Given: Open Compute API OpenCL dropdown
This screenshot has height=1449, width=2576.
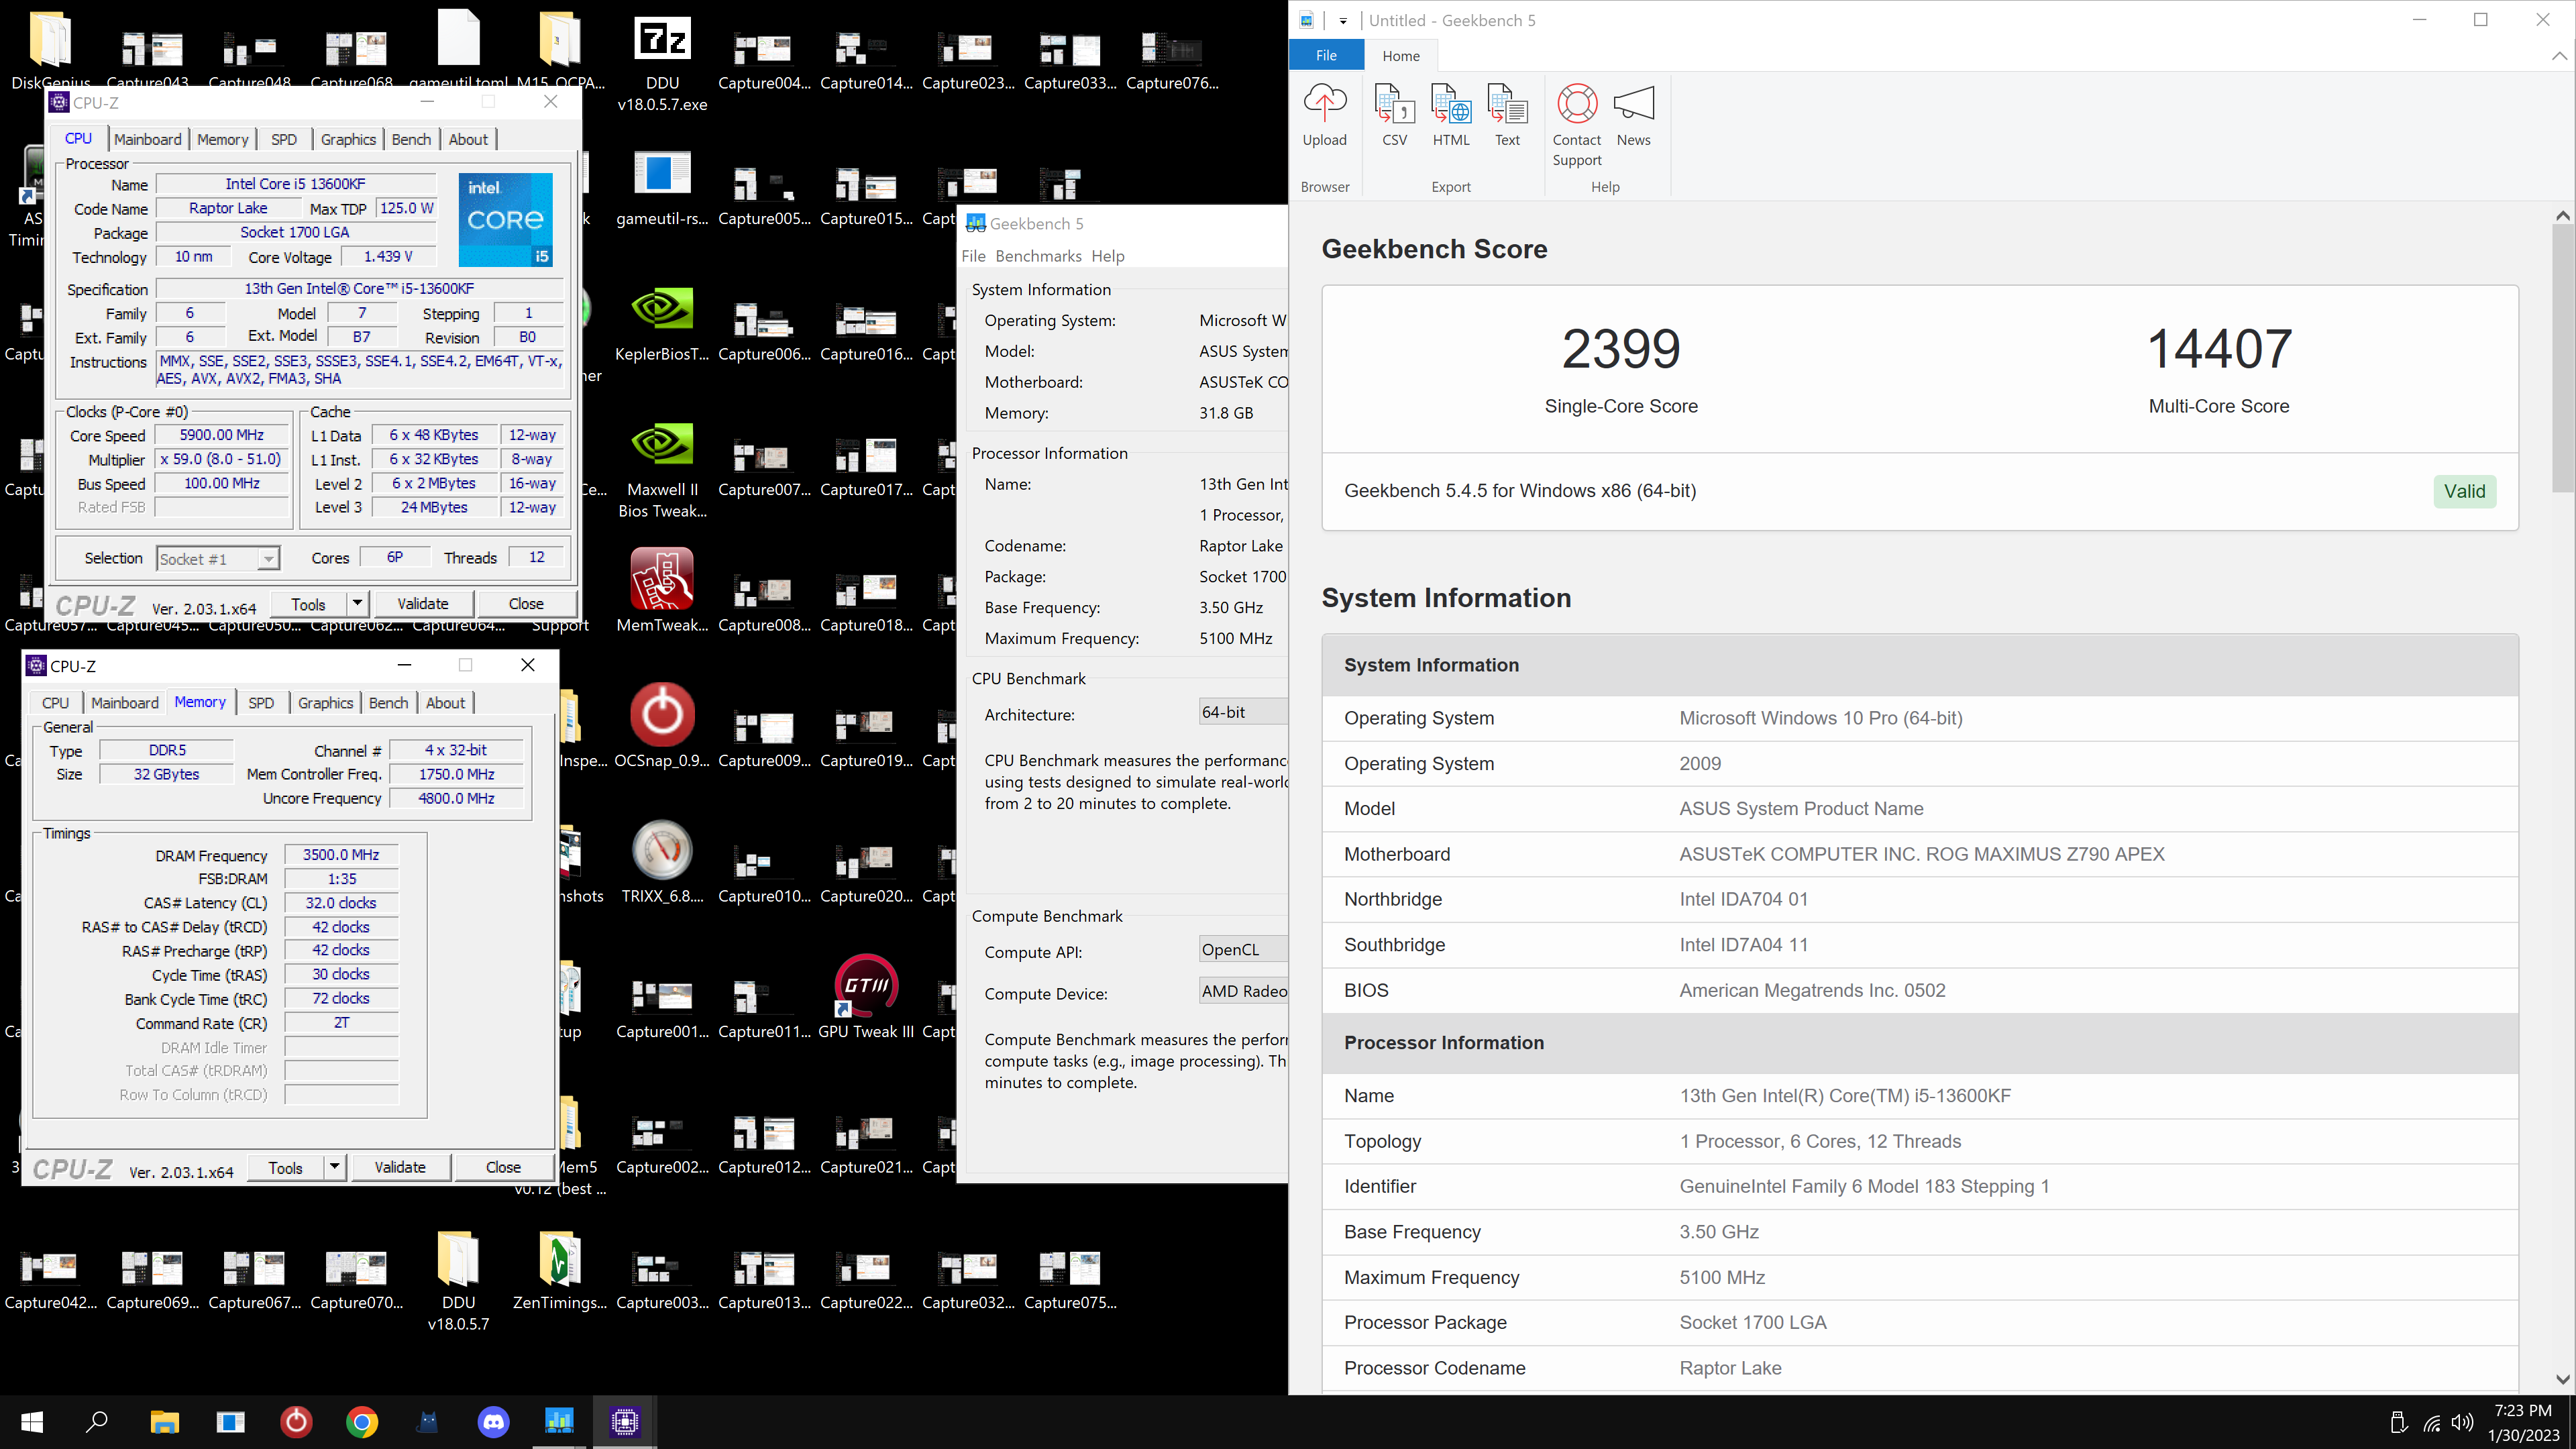Looking at the screenshot, I should 1243,950.
